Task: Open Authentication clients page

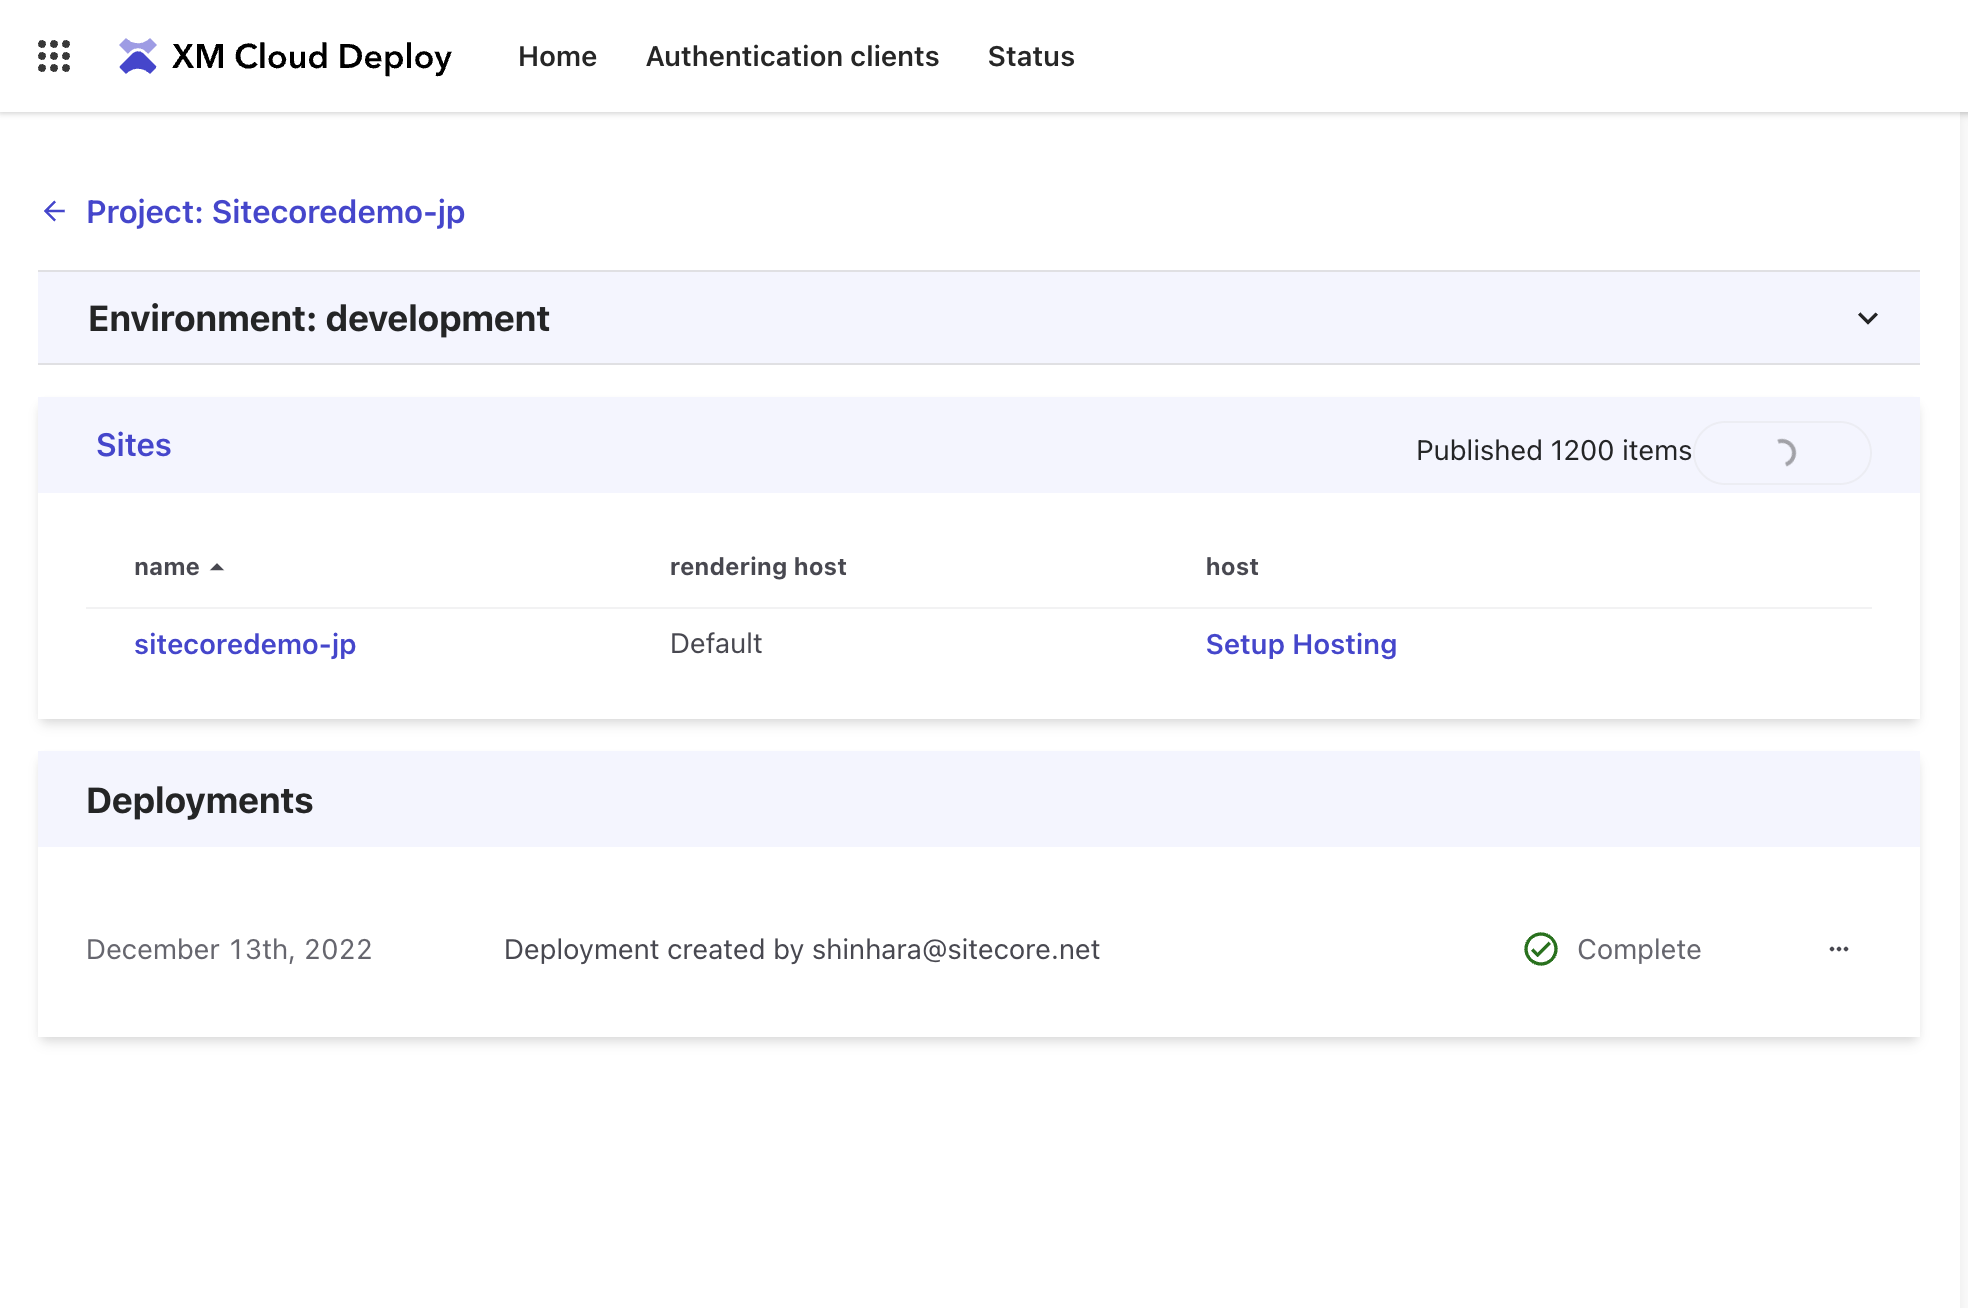Action: [792, 56]
